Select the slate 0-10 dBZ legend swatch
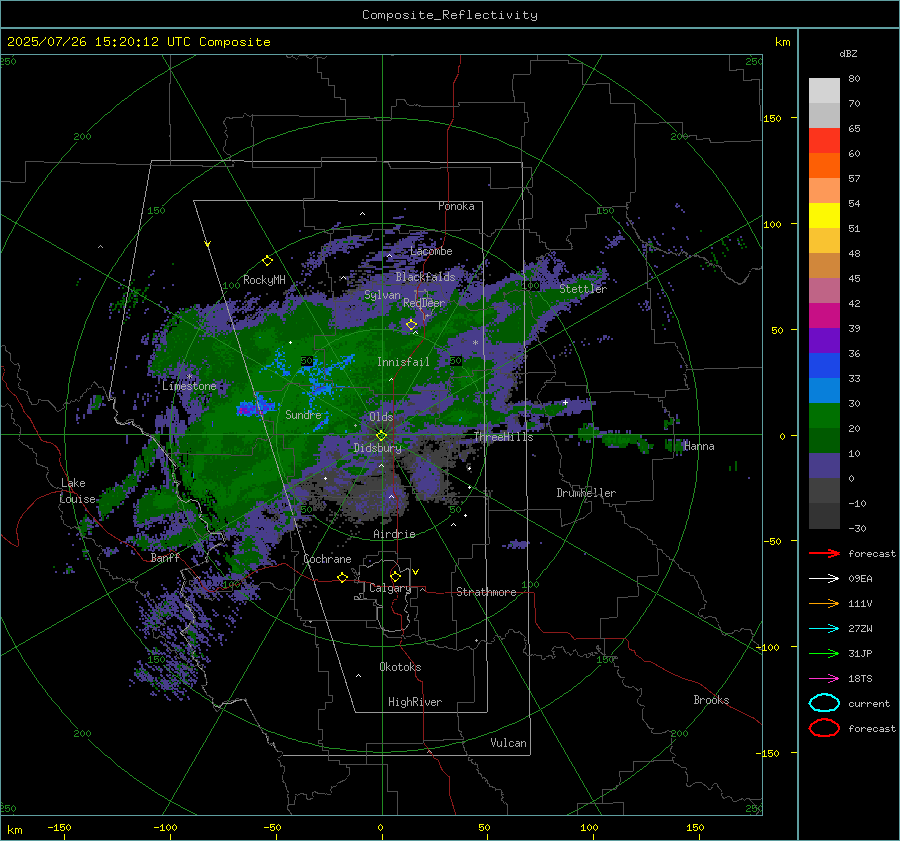 pyautogui.click(x=824, y=465)
